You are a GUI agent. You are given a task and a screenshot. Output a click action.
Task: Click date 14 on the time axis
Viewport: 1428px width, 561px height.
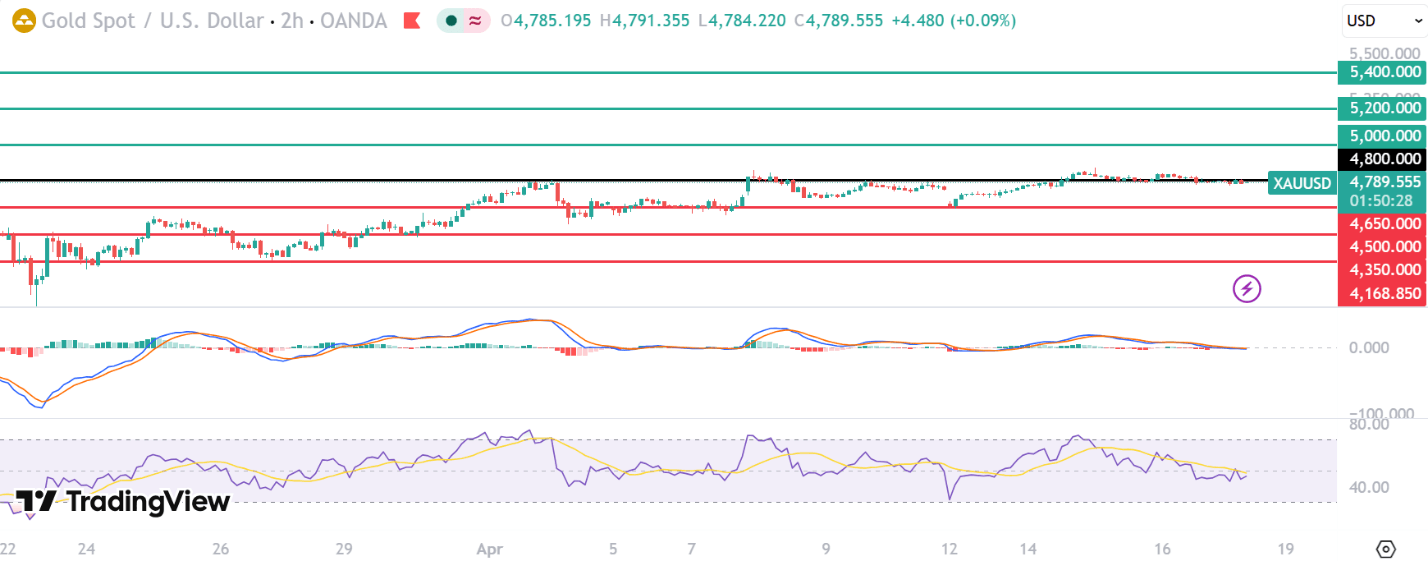click(x=1026, y=549)
